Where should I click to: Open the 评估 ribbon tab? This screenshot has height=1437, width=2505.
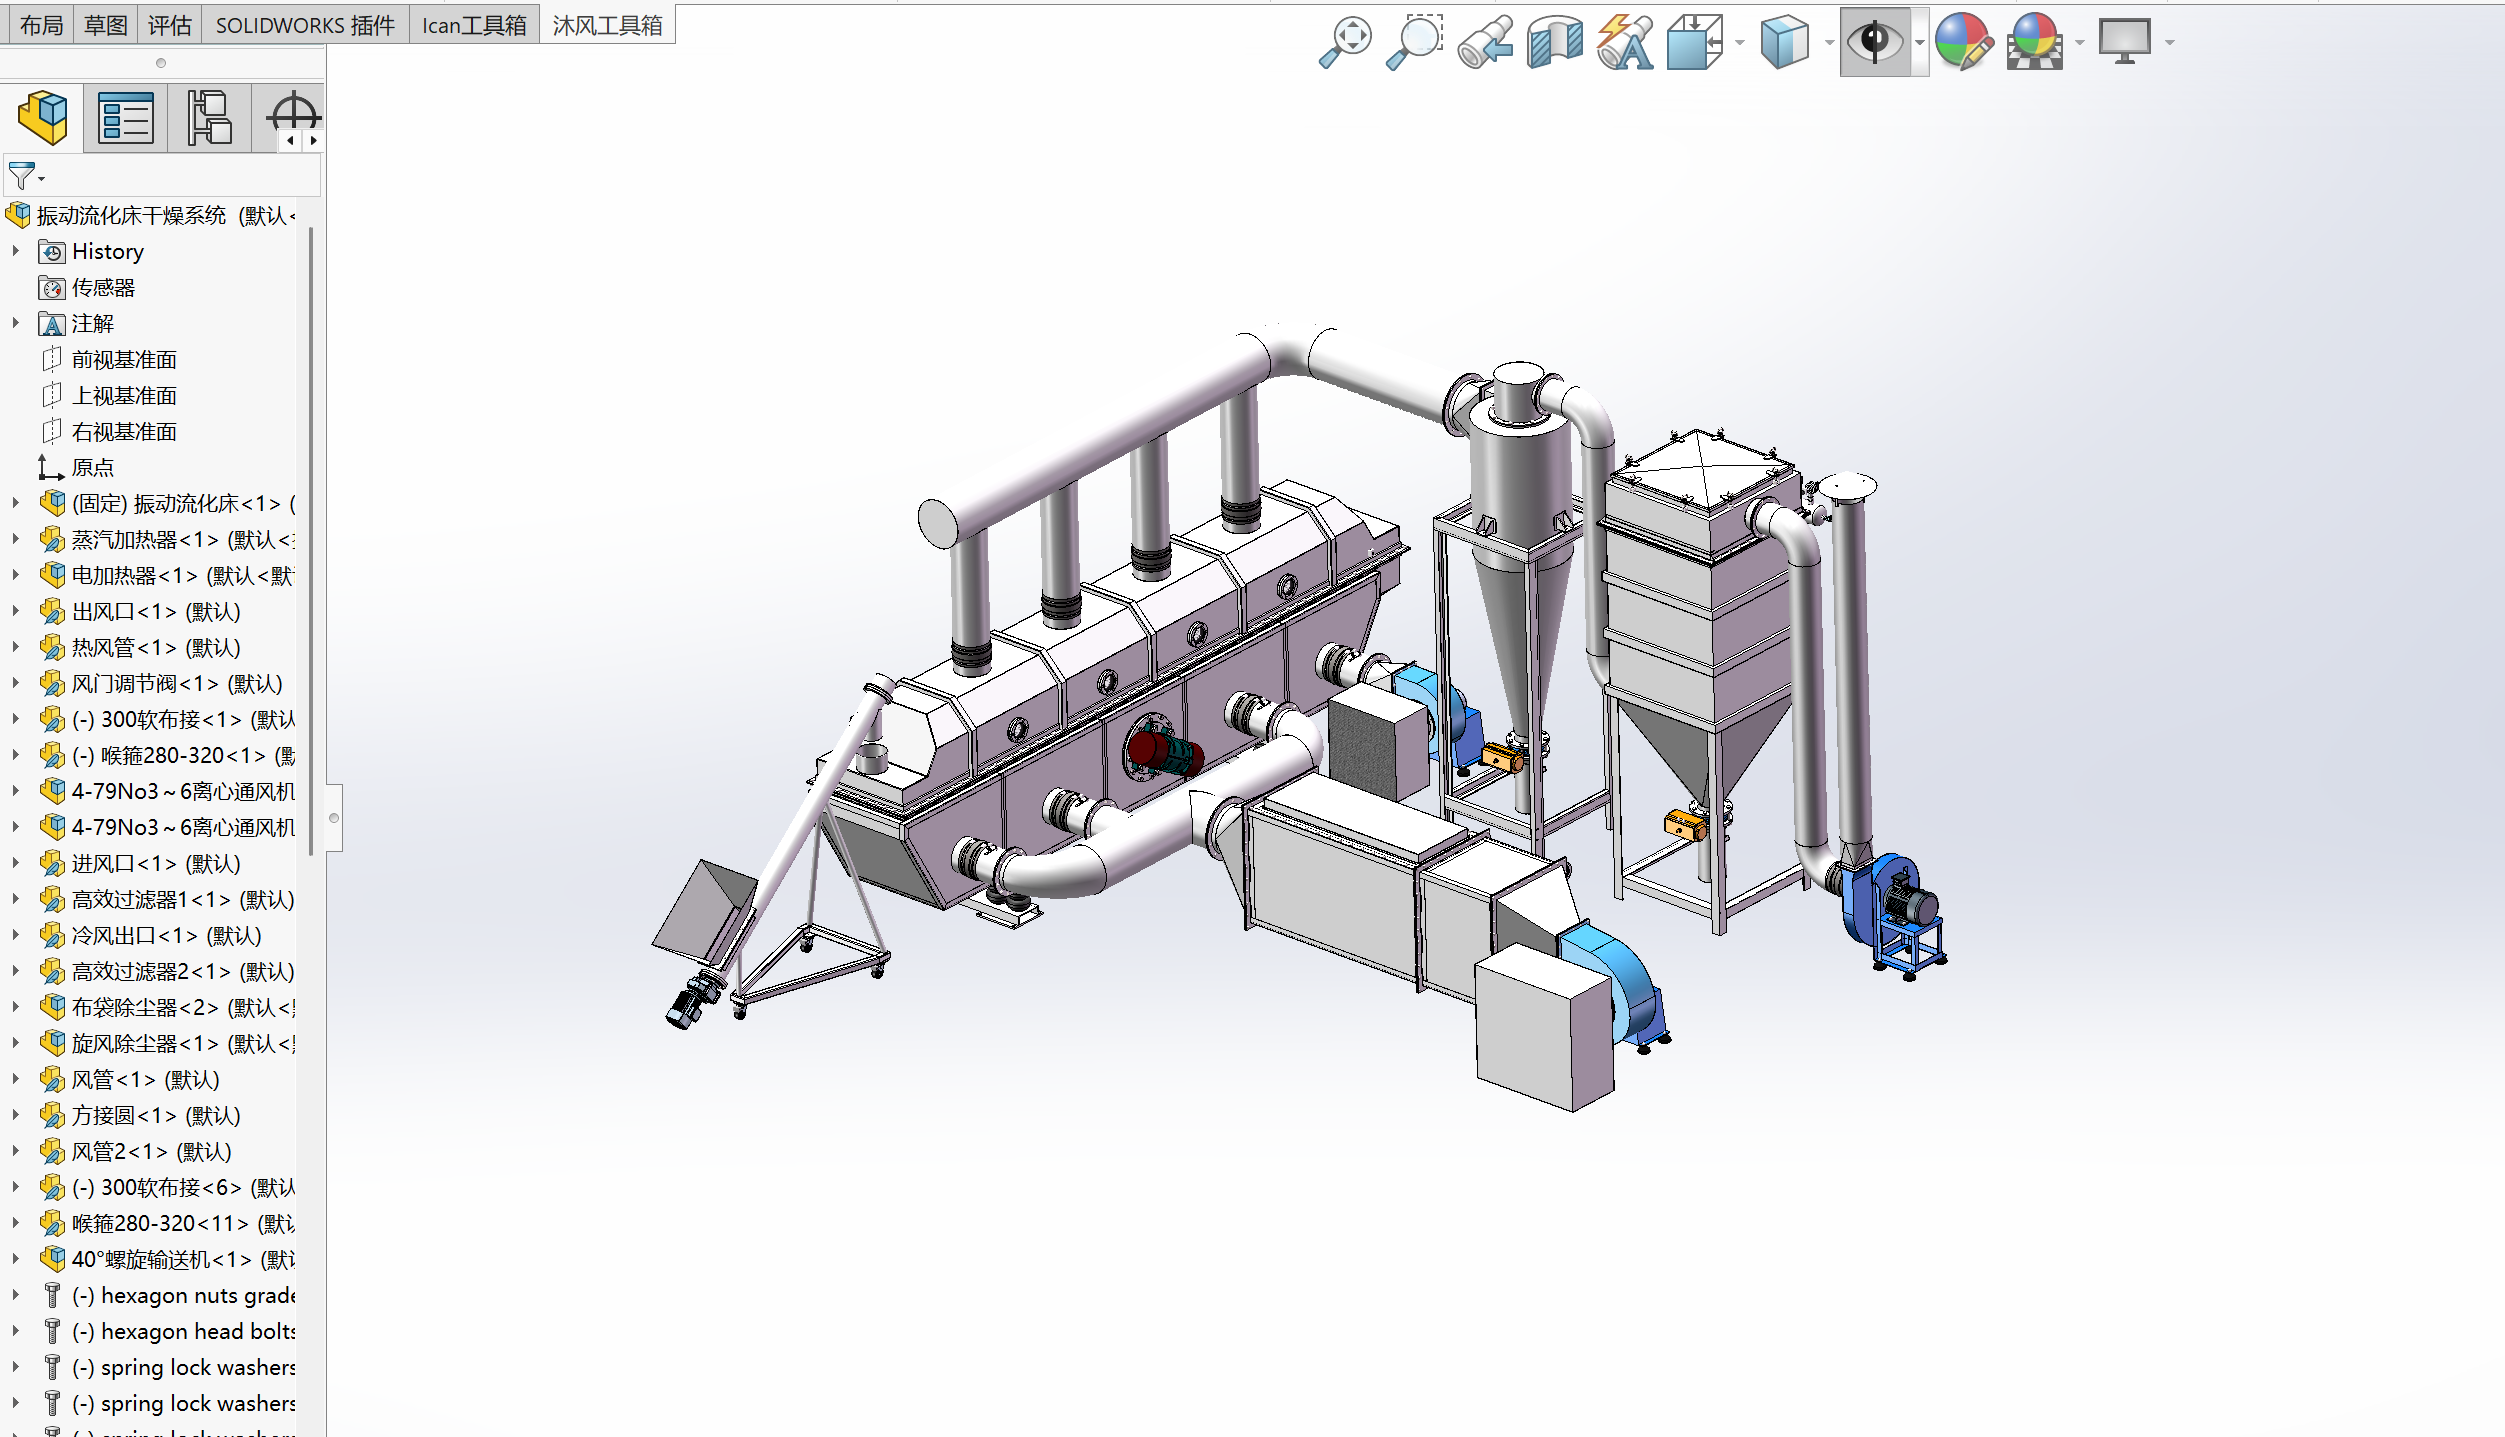pos(169,25)
